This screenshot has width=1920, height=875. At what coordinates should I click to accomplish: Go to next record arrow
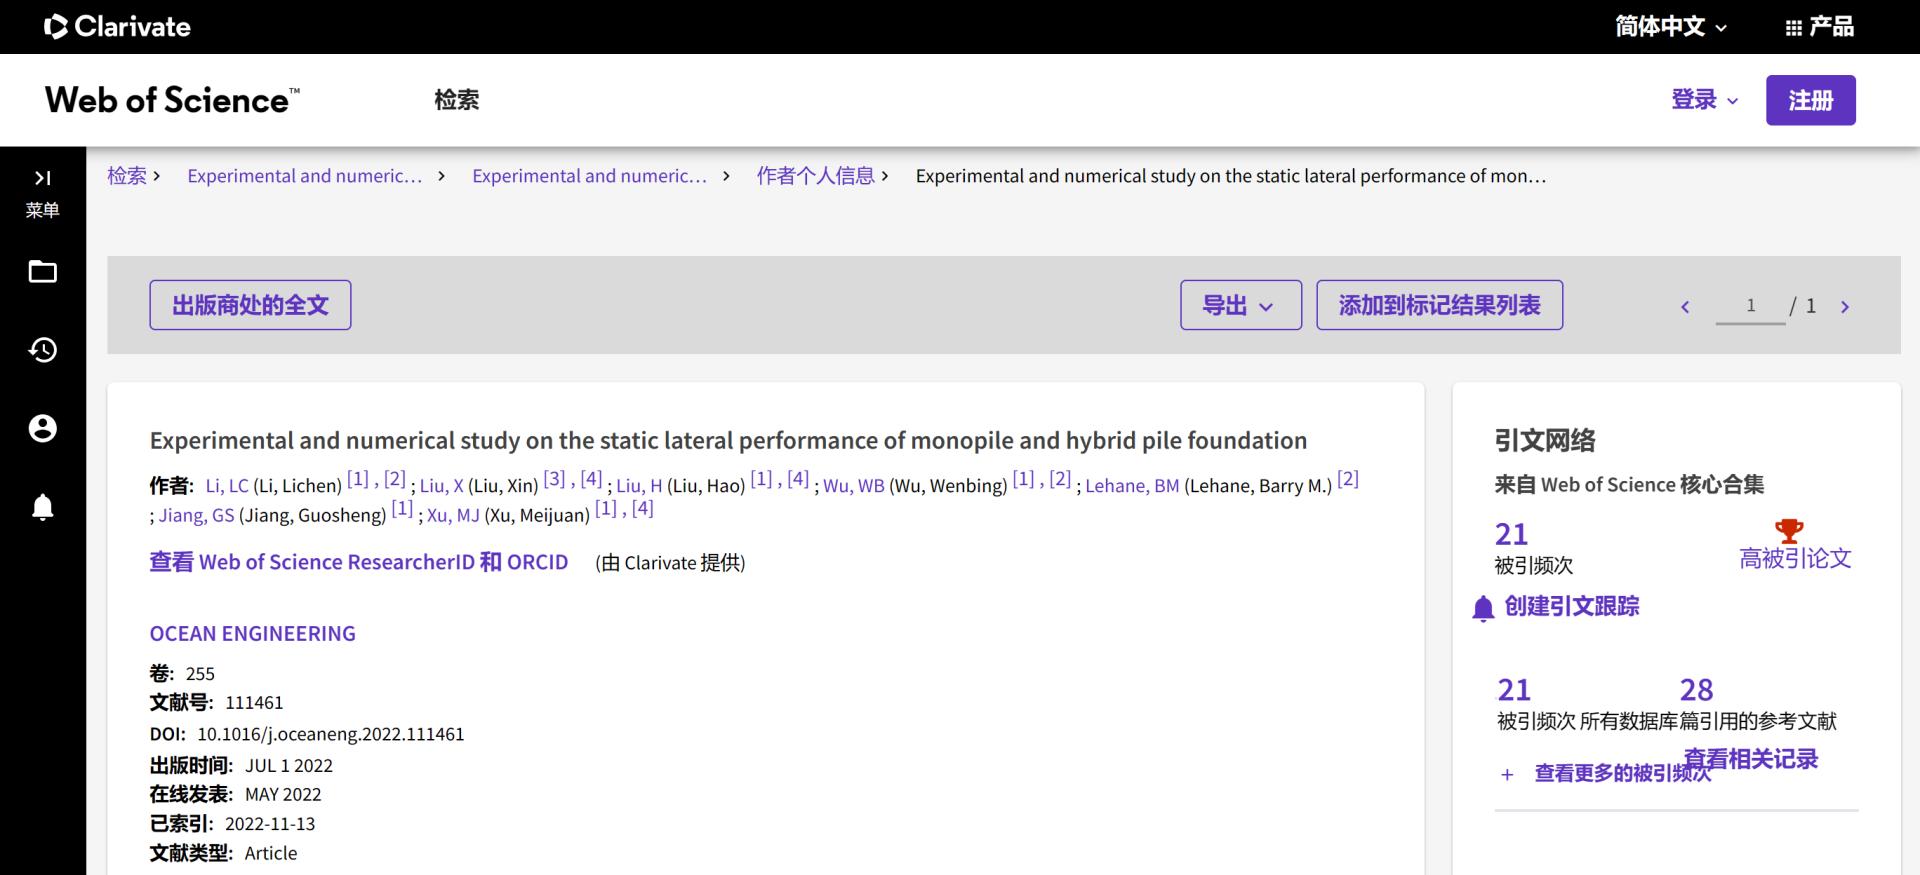point(1845,307)
